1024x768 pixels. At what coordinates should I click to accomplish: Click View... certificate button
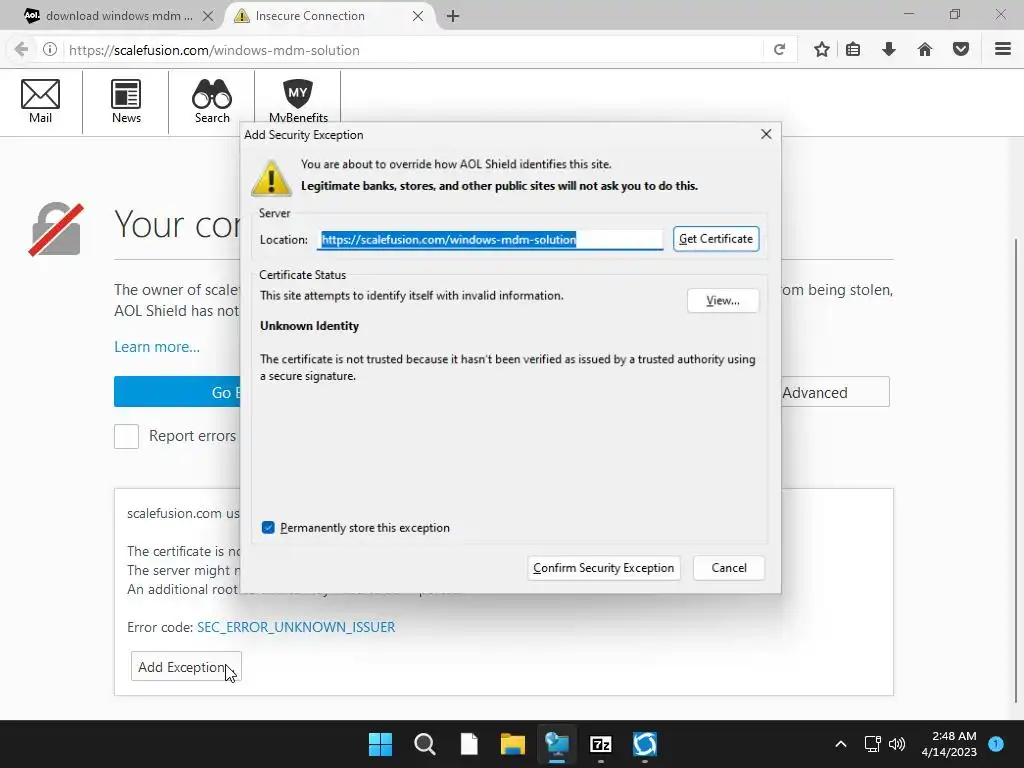(723, 300)
